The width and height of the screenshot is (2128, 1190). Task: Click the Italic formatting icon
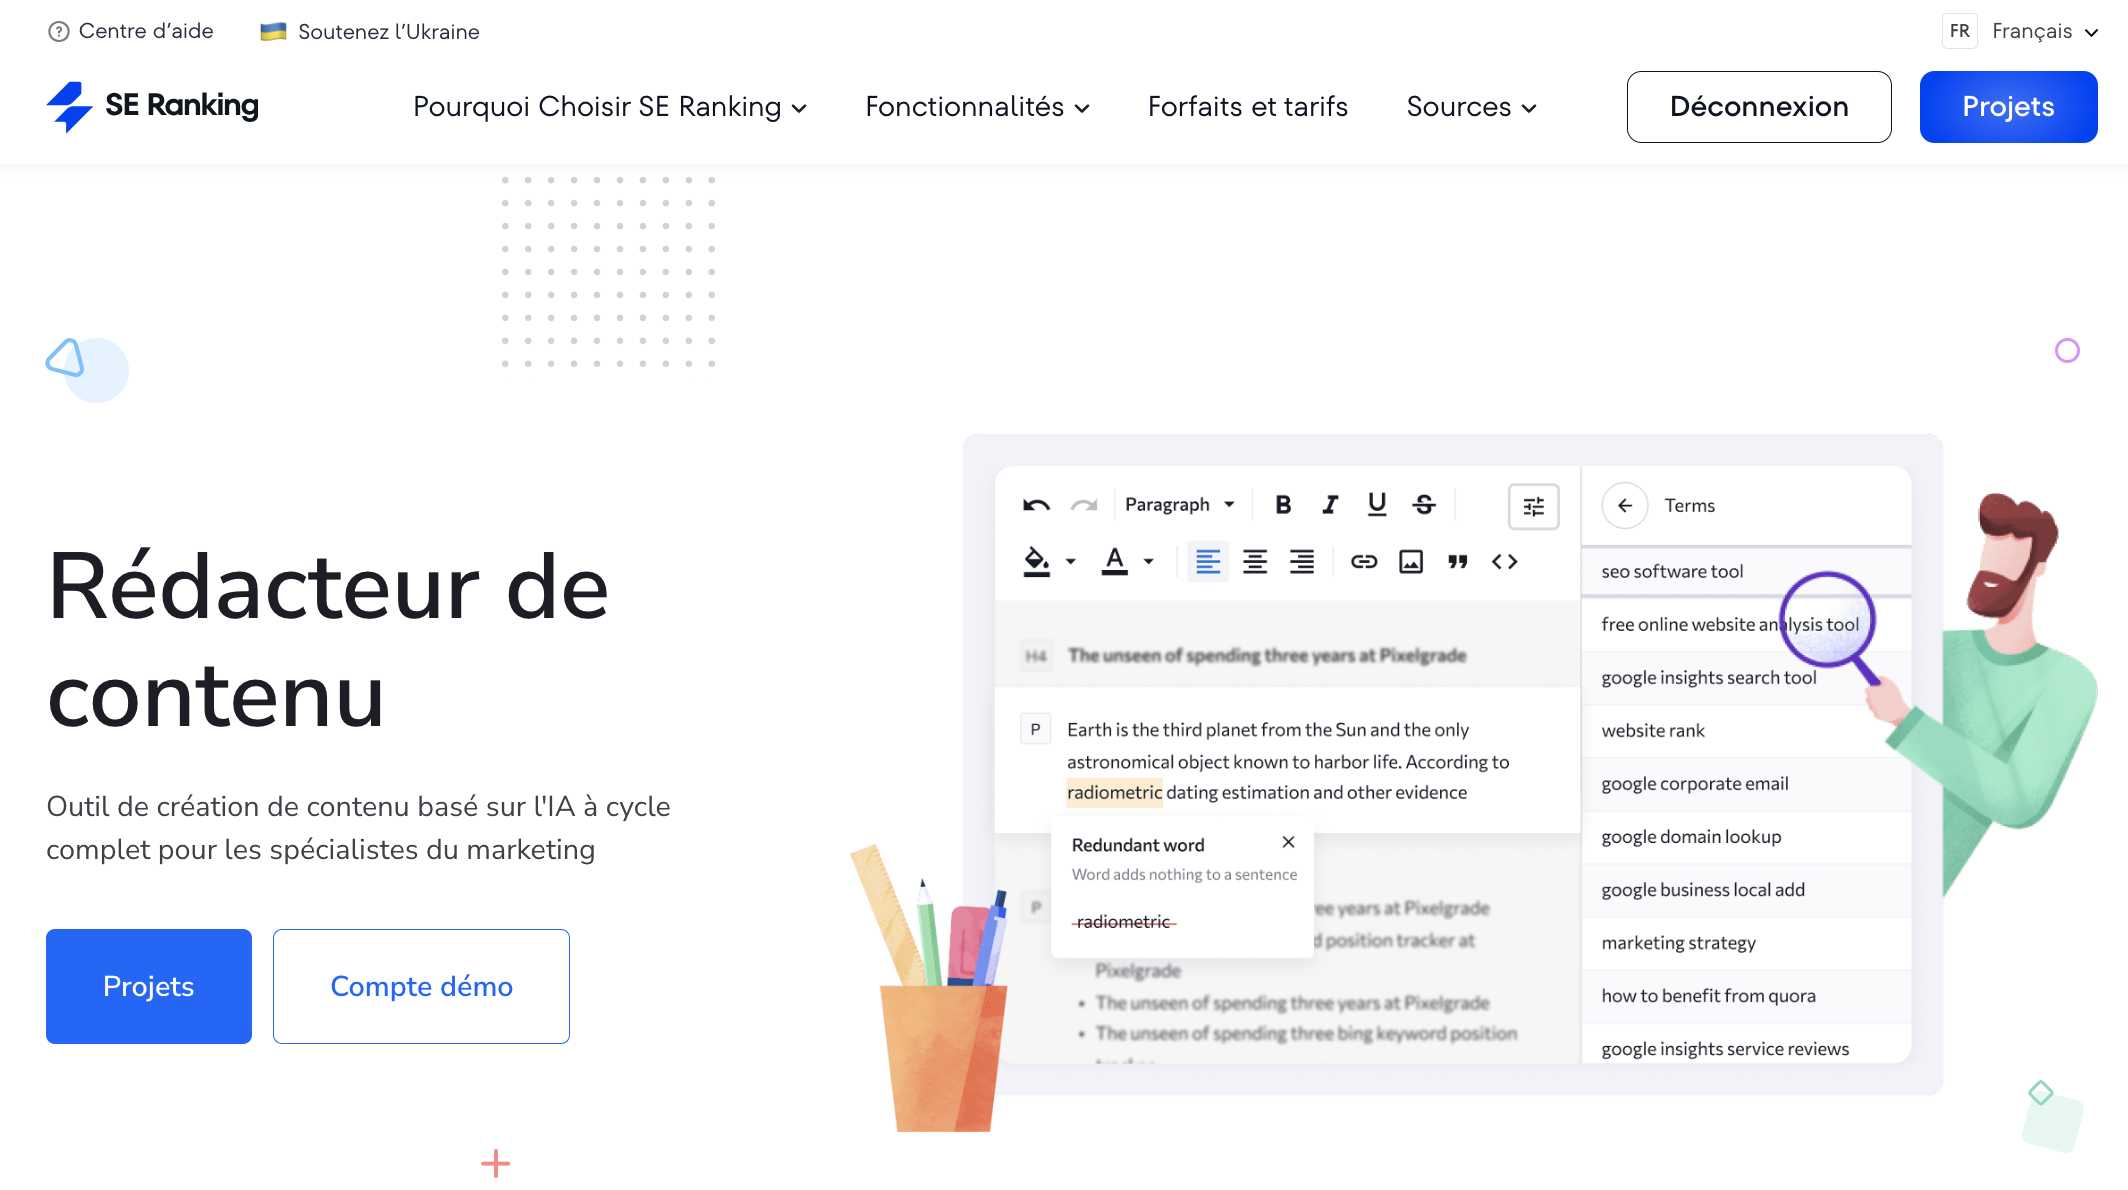pos(1330,503)
